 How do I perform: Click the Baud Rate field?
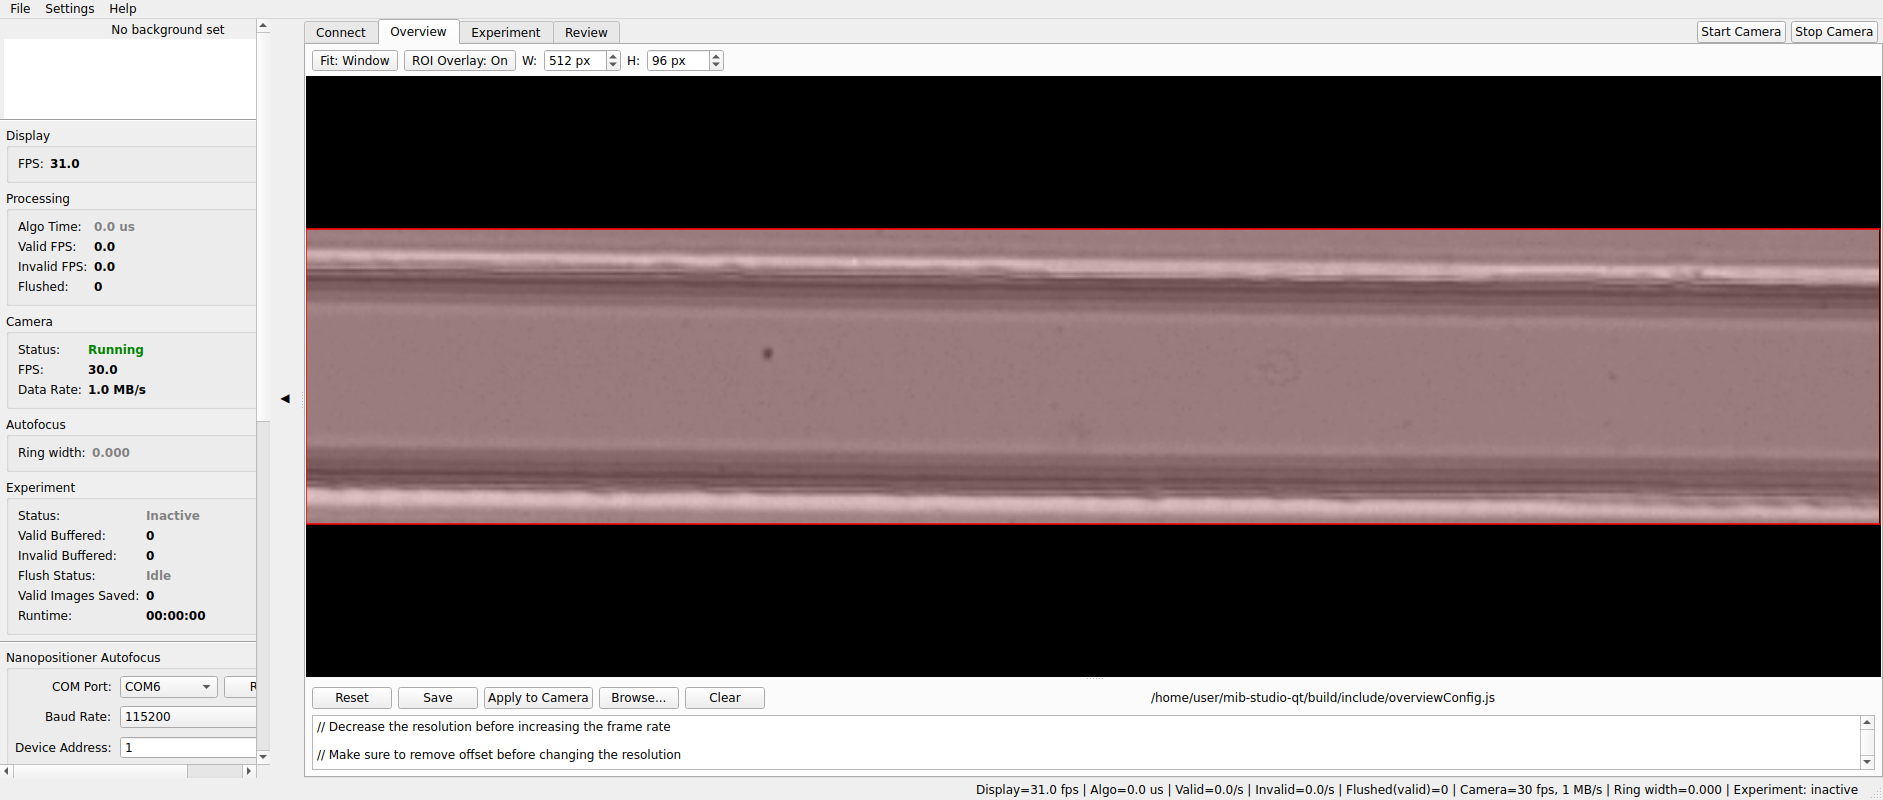(x=188, y=717)
